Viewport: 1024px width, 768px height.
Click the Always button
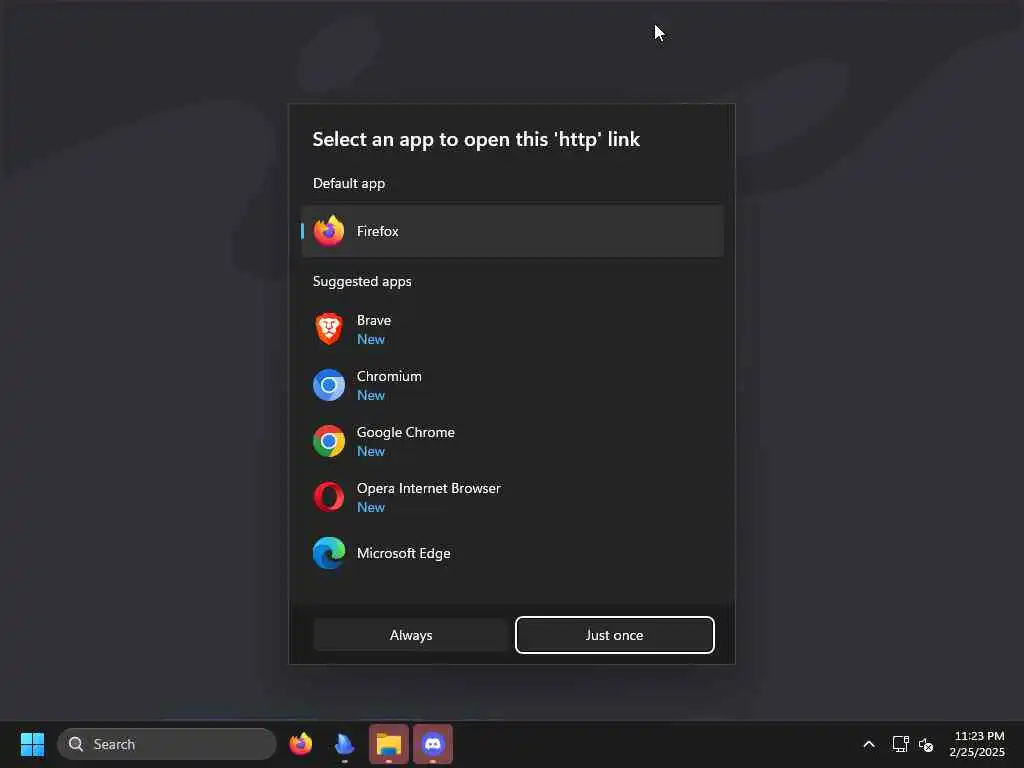[411, 635]
